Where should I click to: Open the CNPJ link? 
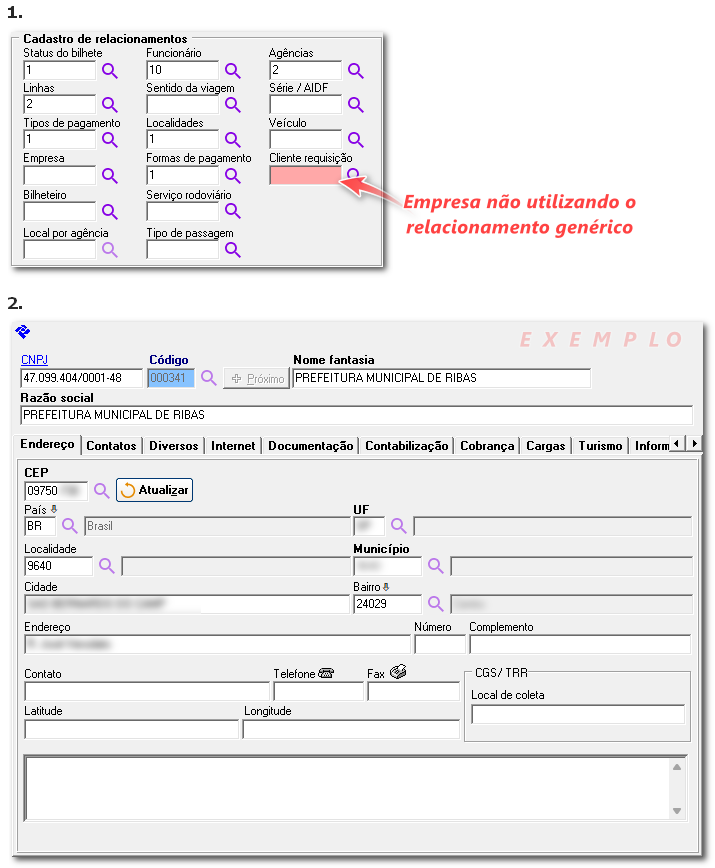click(34, 360)
